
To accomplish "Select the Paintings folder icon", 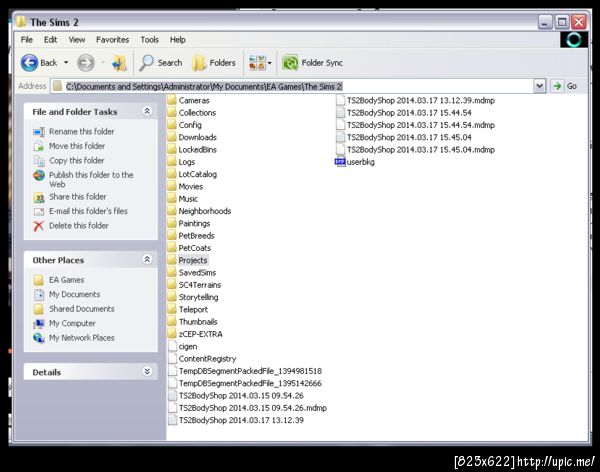I will (172, 223).
